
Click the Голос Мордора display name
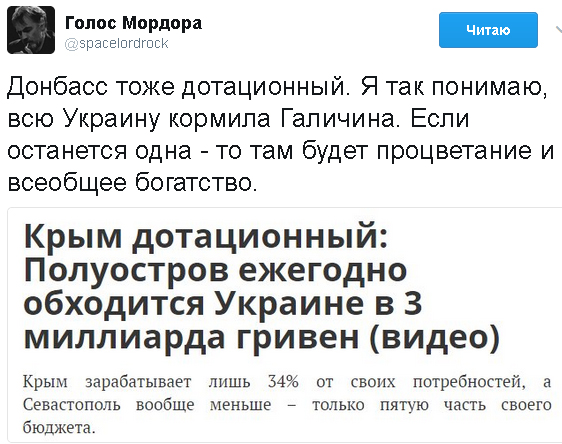pos(133,23)
